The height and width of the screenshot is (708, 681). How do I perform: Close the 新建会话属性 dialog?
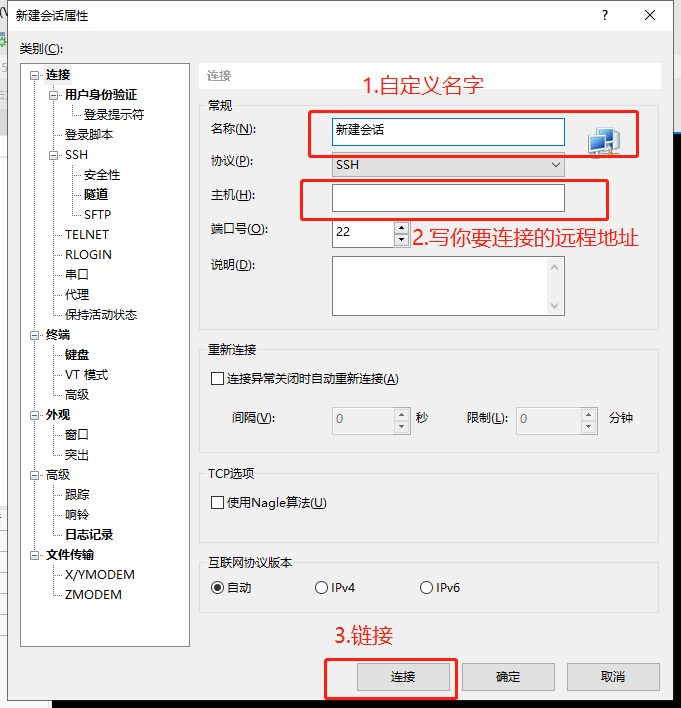pos(650,15)
